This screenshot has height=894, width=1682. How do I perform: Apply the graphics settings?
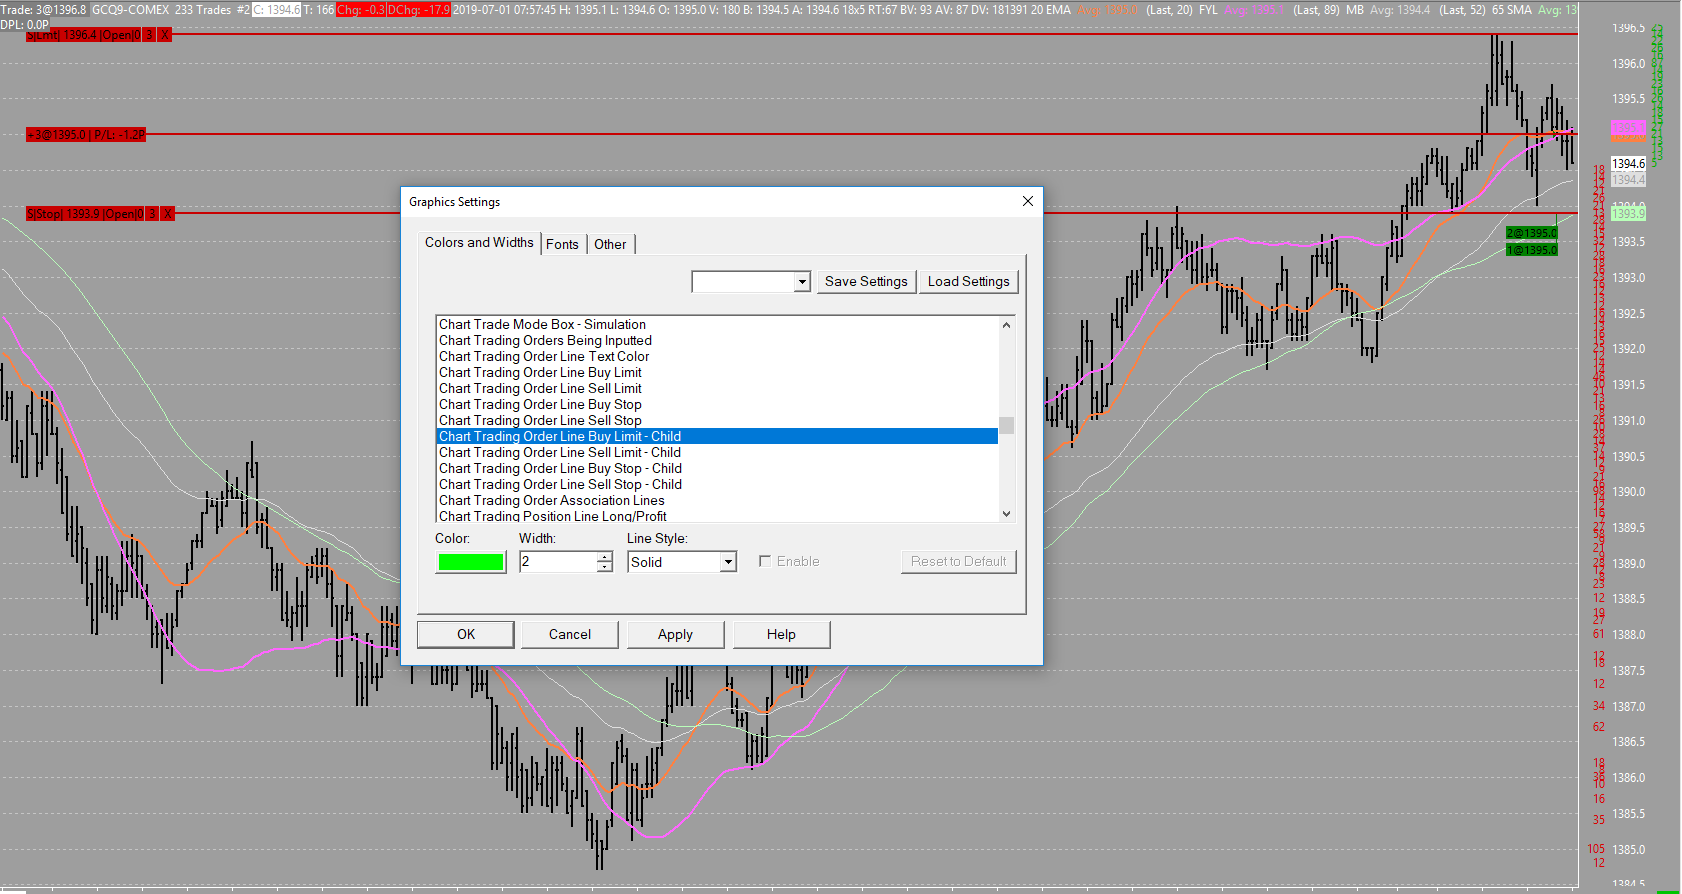pyautogui.click(x=675, y=635)
